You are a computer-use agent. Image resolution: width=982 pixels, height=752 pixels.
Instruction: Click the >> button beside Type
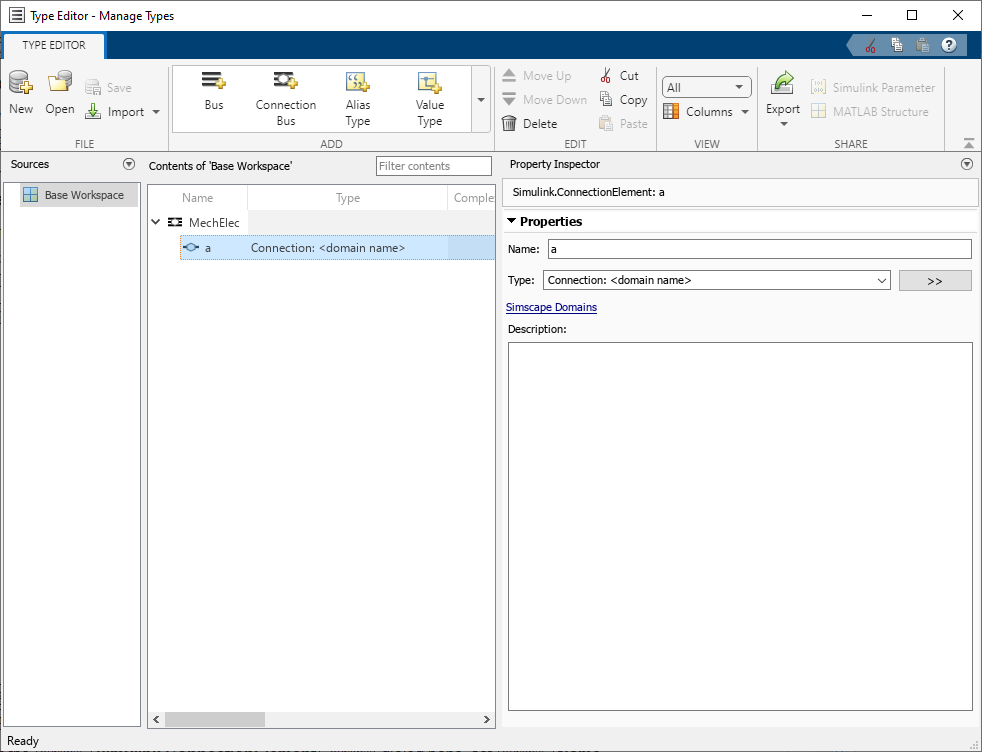pos(934,280)
